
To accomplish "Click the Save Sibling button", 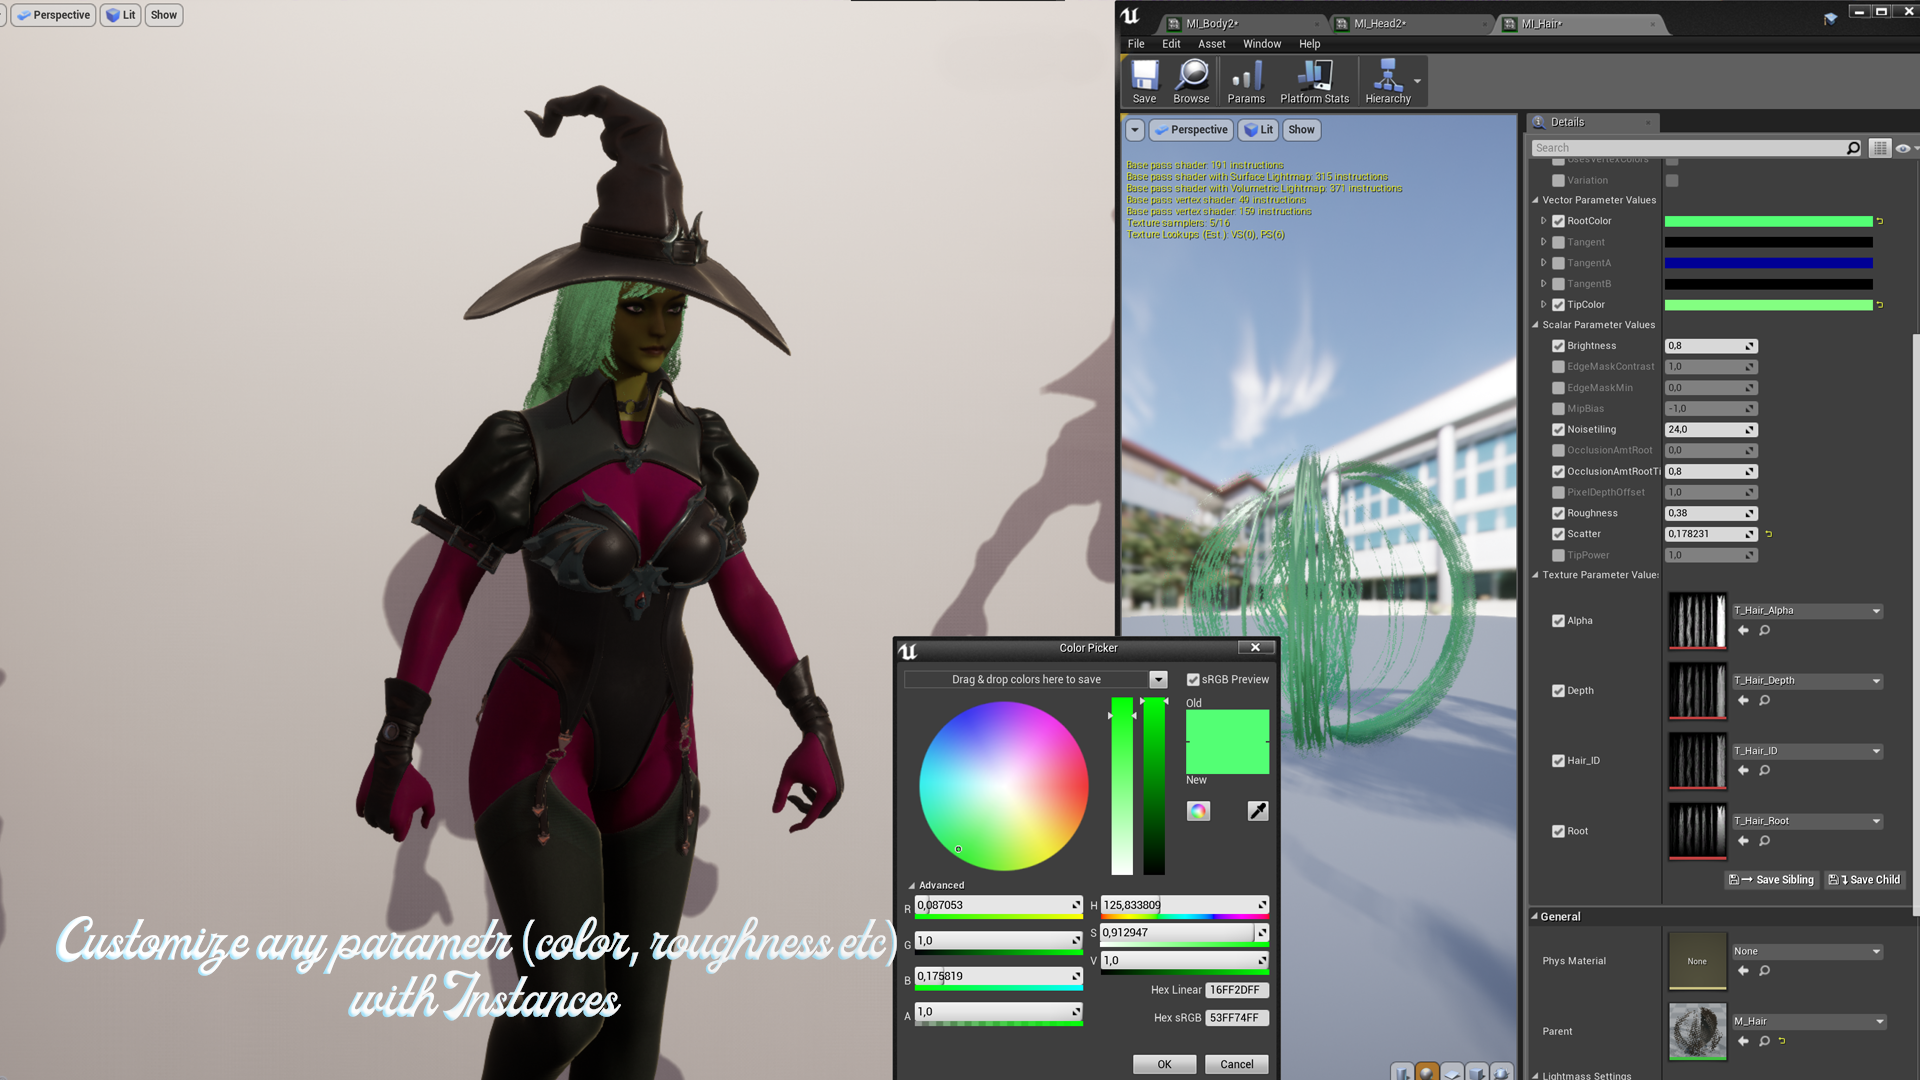I will (1771, 880).
